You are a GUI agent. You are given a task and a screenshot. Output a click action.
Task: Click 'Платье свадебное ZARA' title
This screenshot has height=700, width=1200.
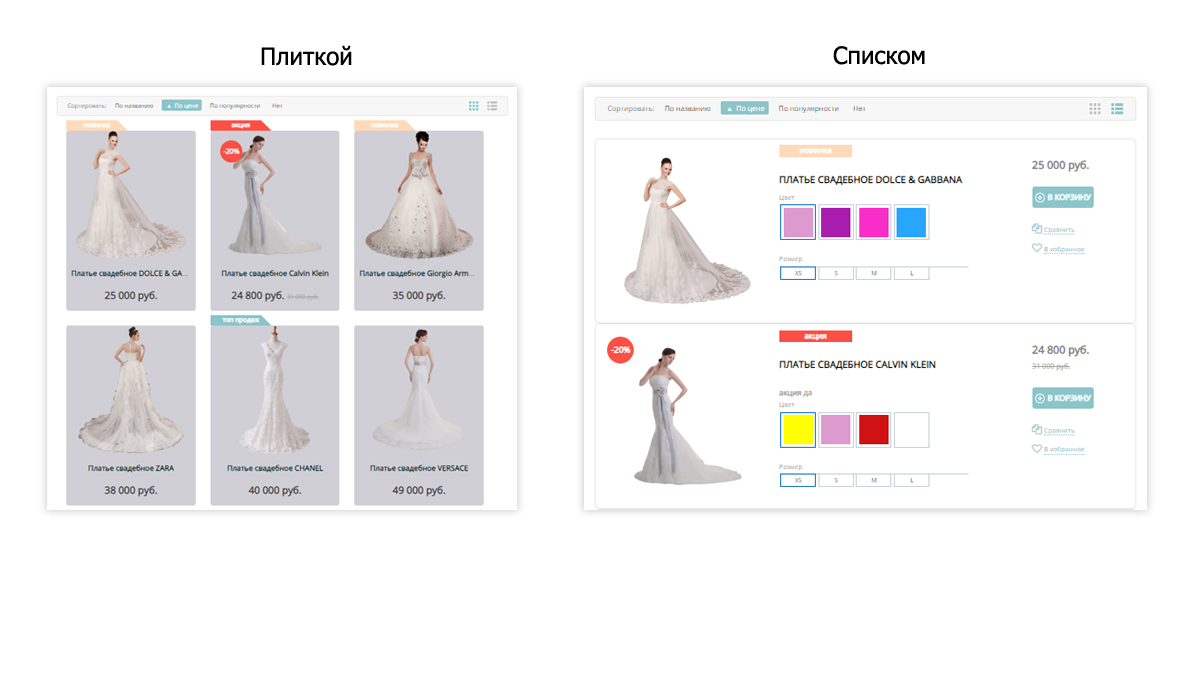(x=131, y=468)
